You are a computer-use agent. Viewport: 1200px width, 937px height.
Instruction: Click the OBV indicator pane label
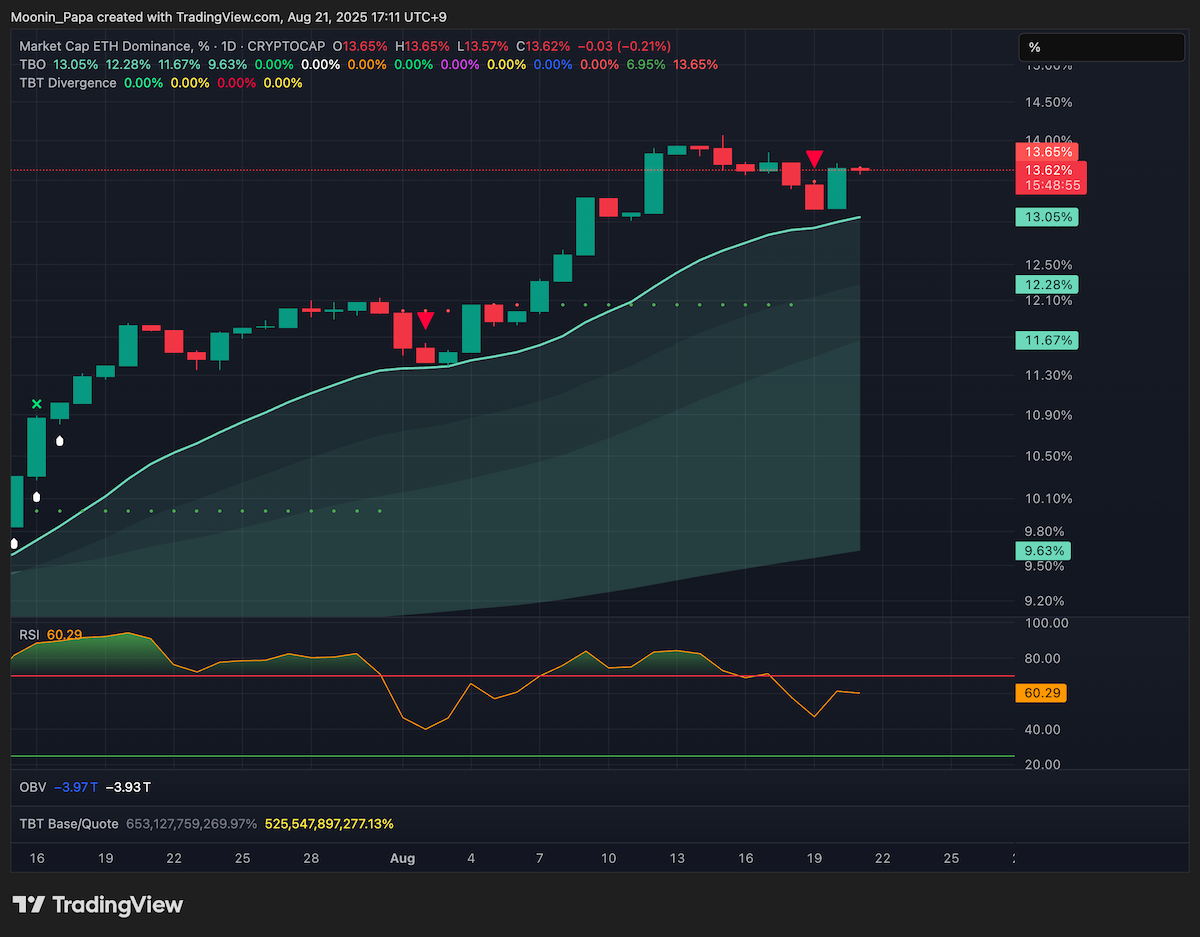point(33,787)
